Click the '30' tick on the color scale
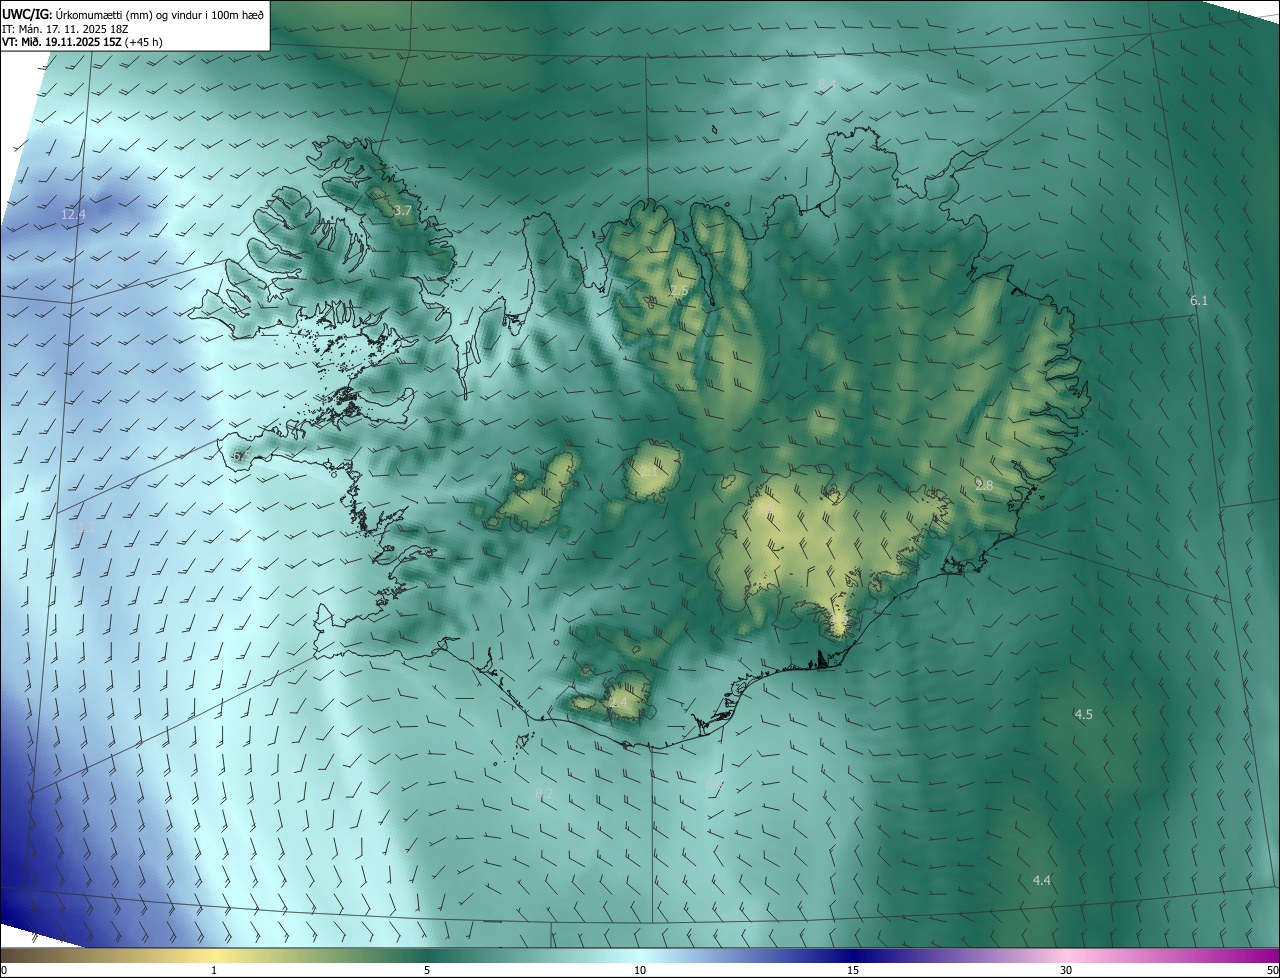Image resolution: width=1280 pixels, height=978 pixels. pos(1066,970)
